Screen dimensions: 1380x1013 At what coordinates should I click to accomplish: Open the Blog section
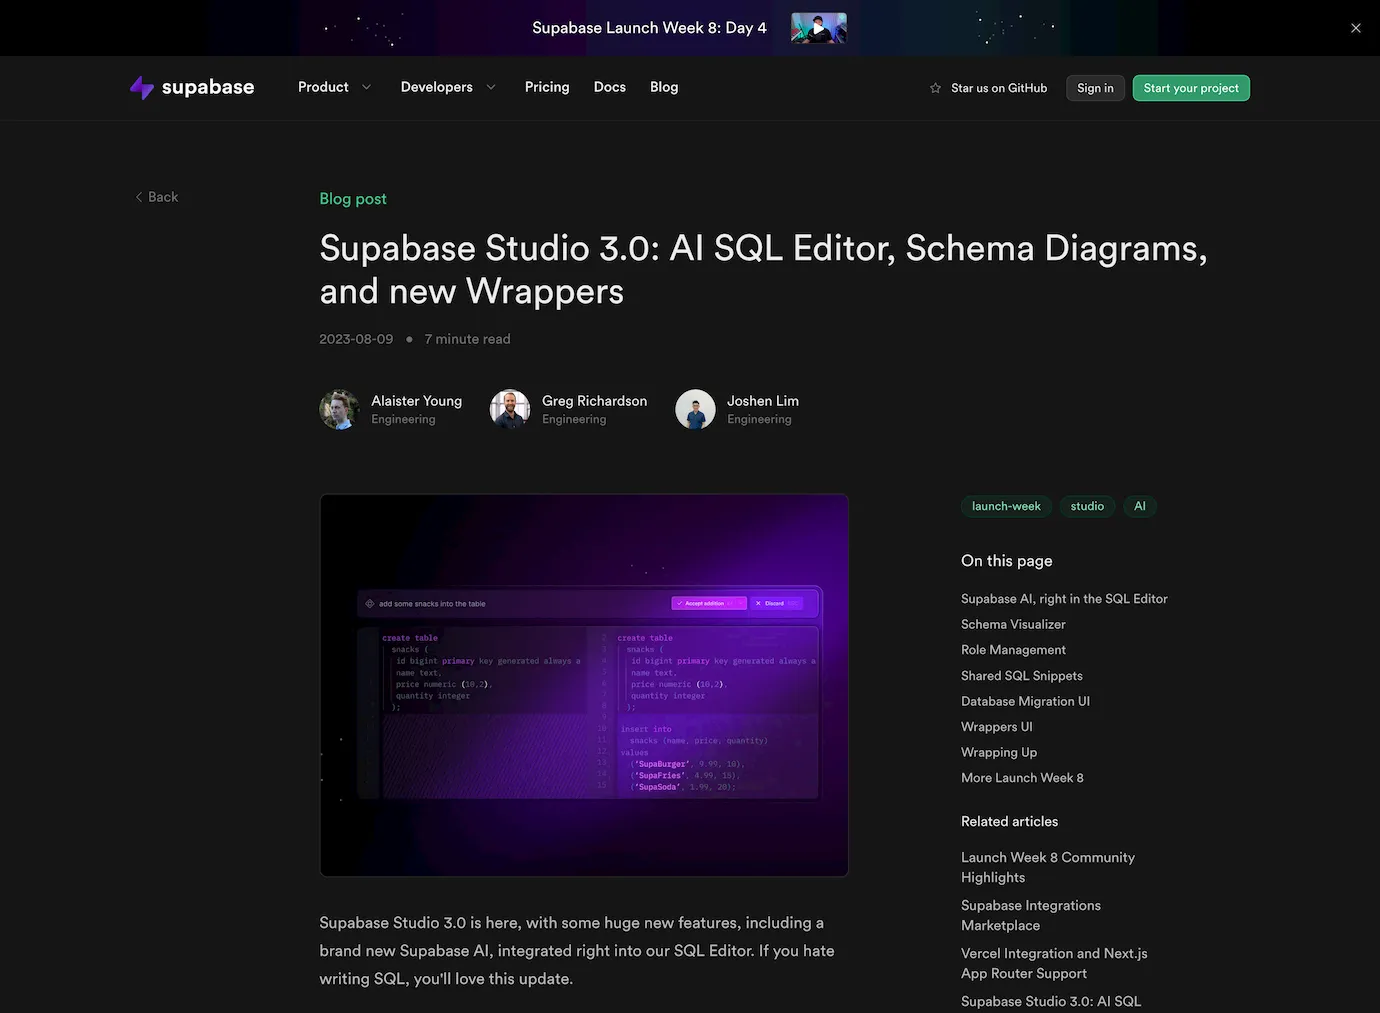[664, 87]
